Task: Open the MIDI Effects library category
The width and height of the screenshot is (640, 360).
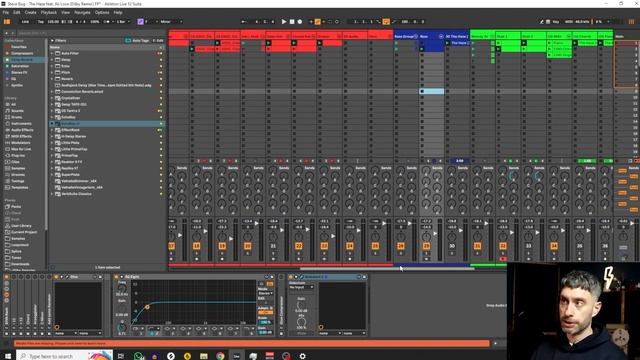Action: click(21, 136)
